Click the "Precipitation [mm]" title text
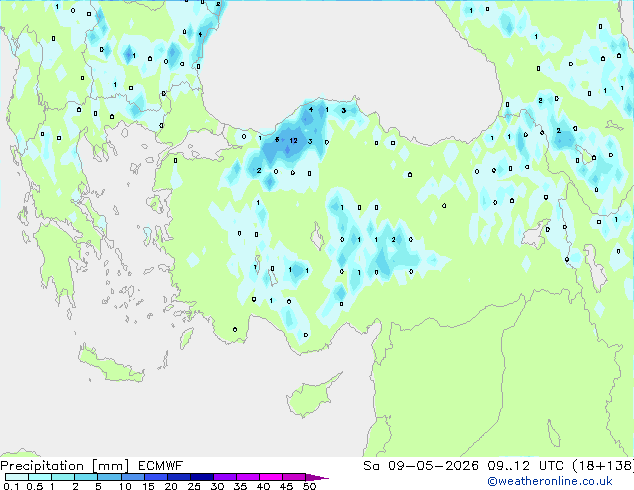The image size is (634, 490). pos(65,466)
